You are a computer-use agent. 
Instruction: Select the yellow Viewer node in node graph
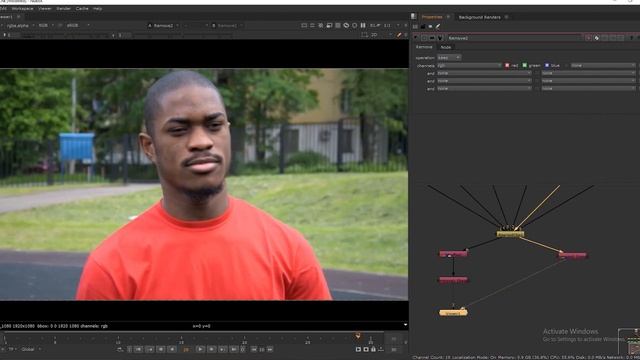pyautogui.click(x=453, y=313)
